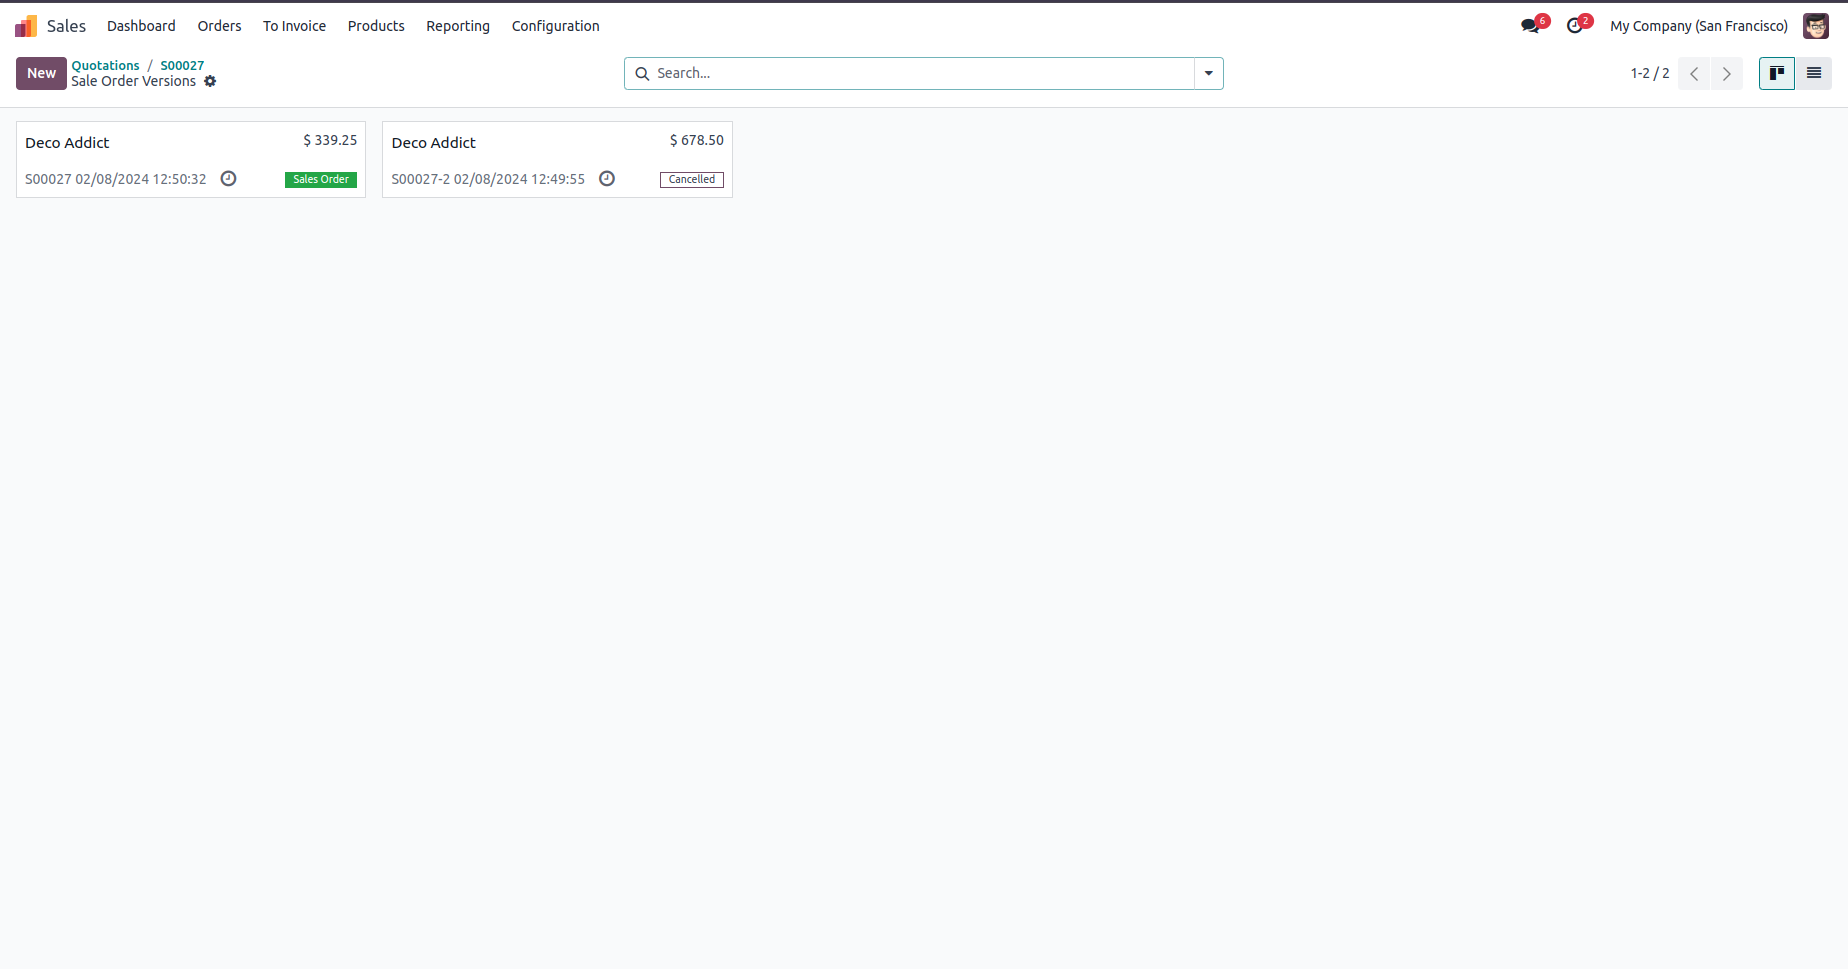Screen dimensions: 1848x969
Task: Open the Reporting menu
Action: pyautogui.click(x=458, y=26)
